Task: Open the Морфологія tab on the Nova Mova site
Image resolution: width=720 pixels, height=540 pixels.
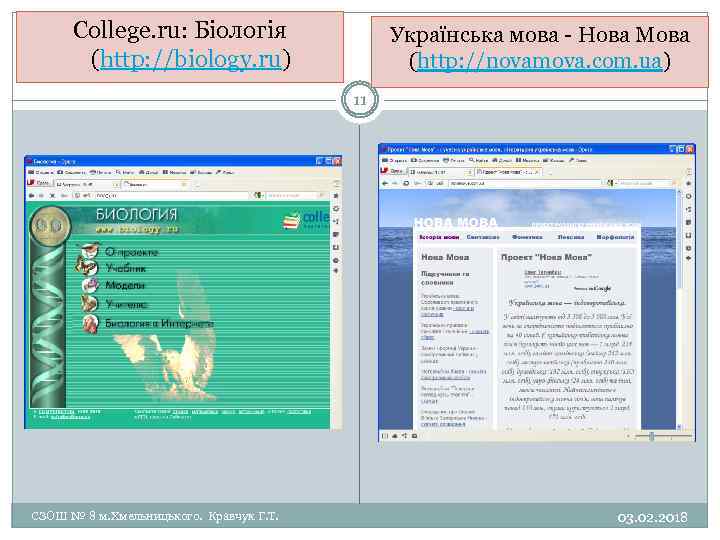Action: [x=615, y=237]
